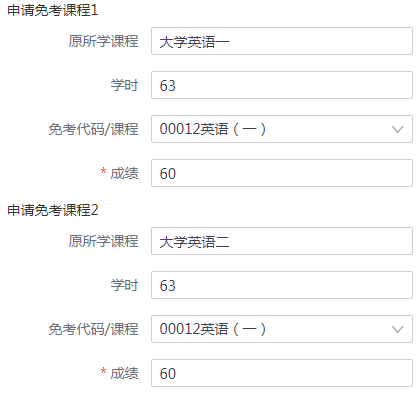Image resolution: width=418 pixels, height=394 pixels.
Task: Click the 学时 field under 申请免考课程2
Action: coord(282,285)
